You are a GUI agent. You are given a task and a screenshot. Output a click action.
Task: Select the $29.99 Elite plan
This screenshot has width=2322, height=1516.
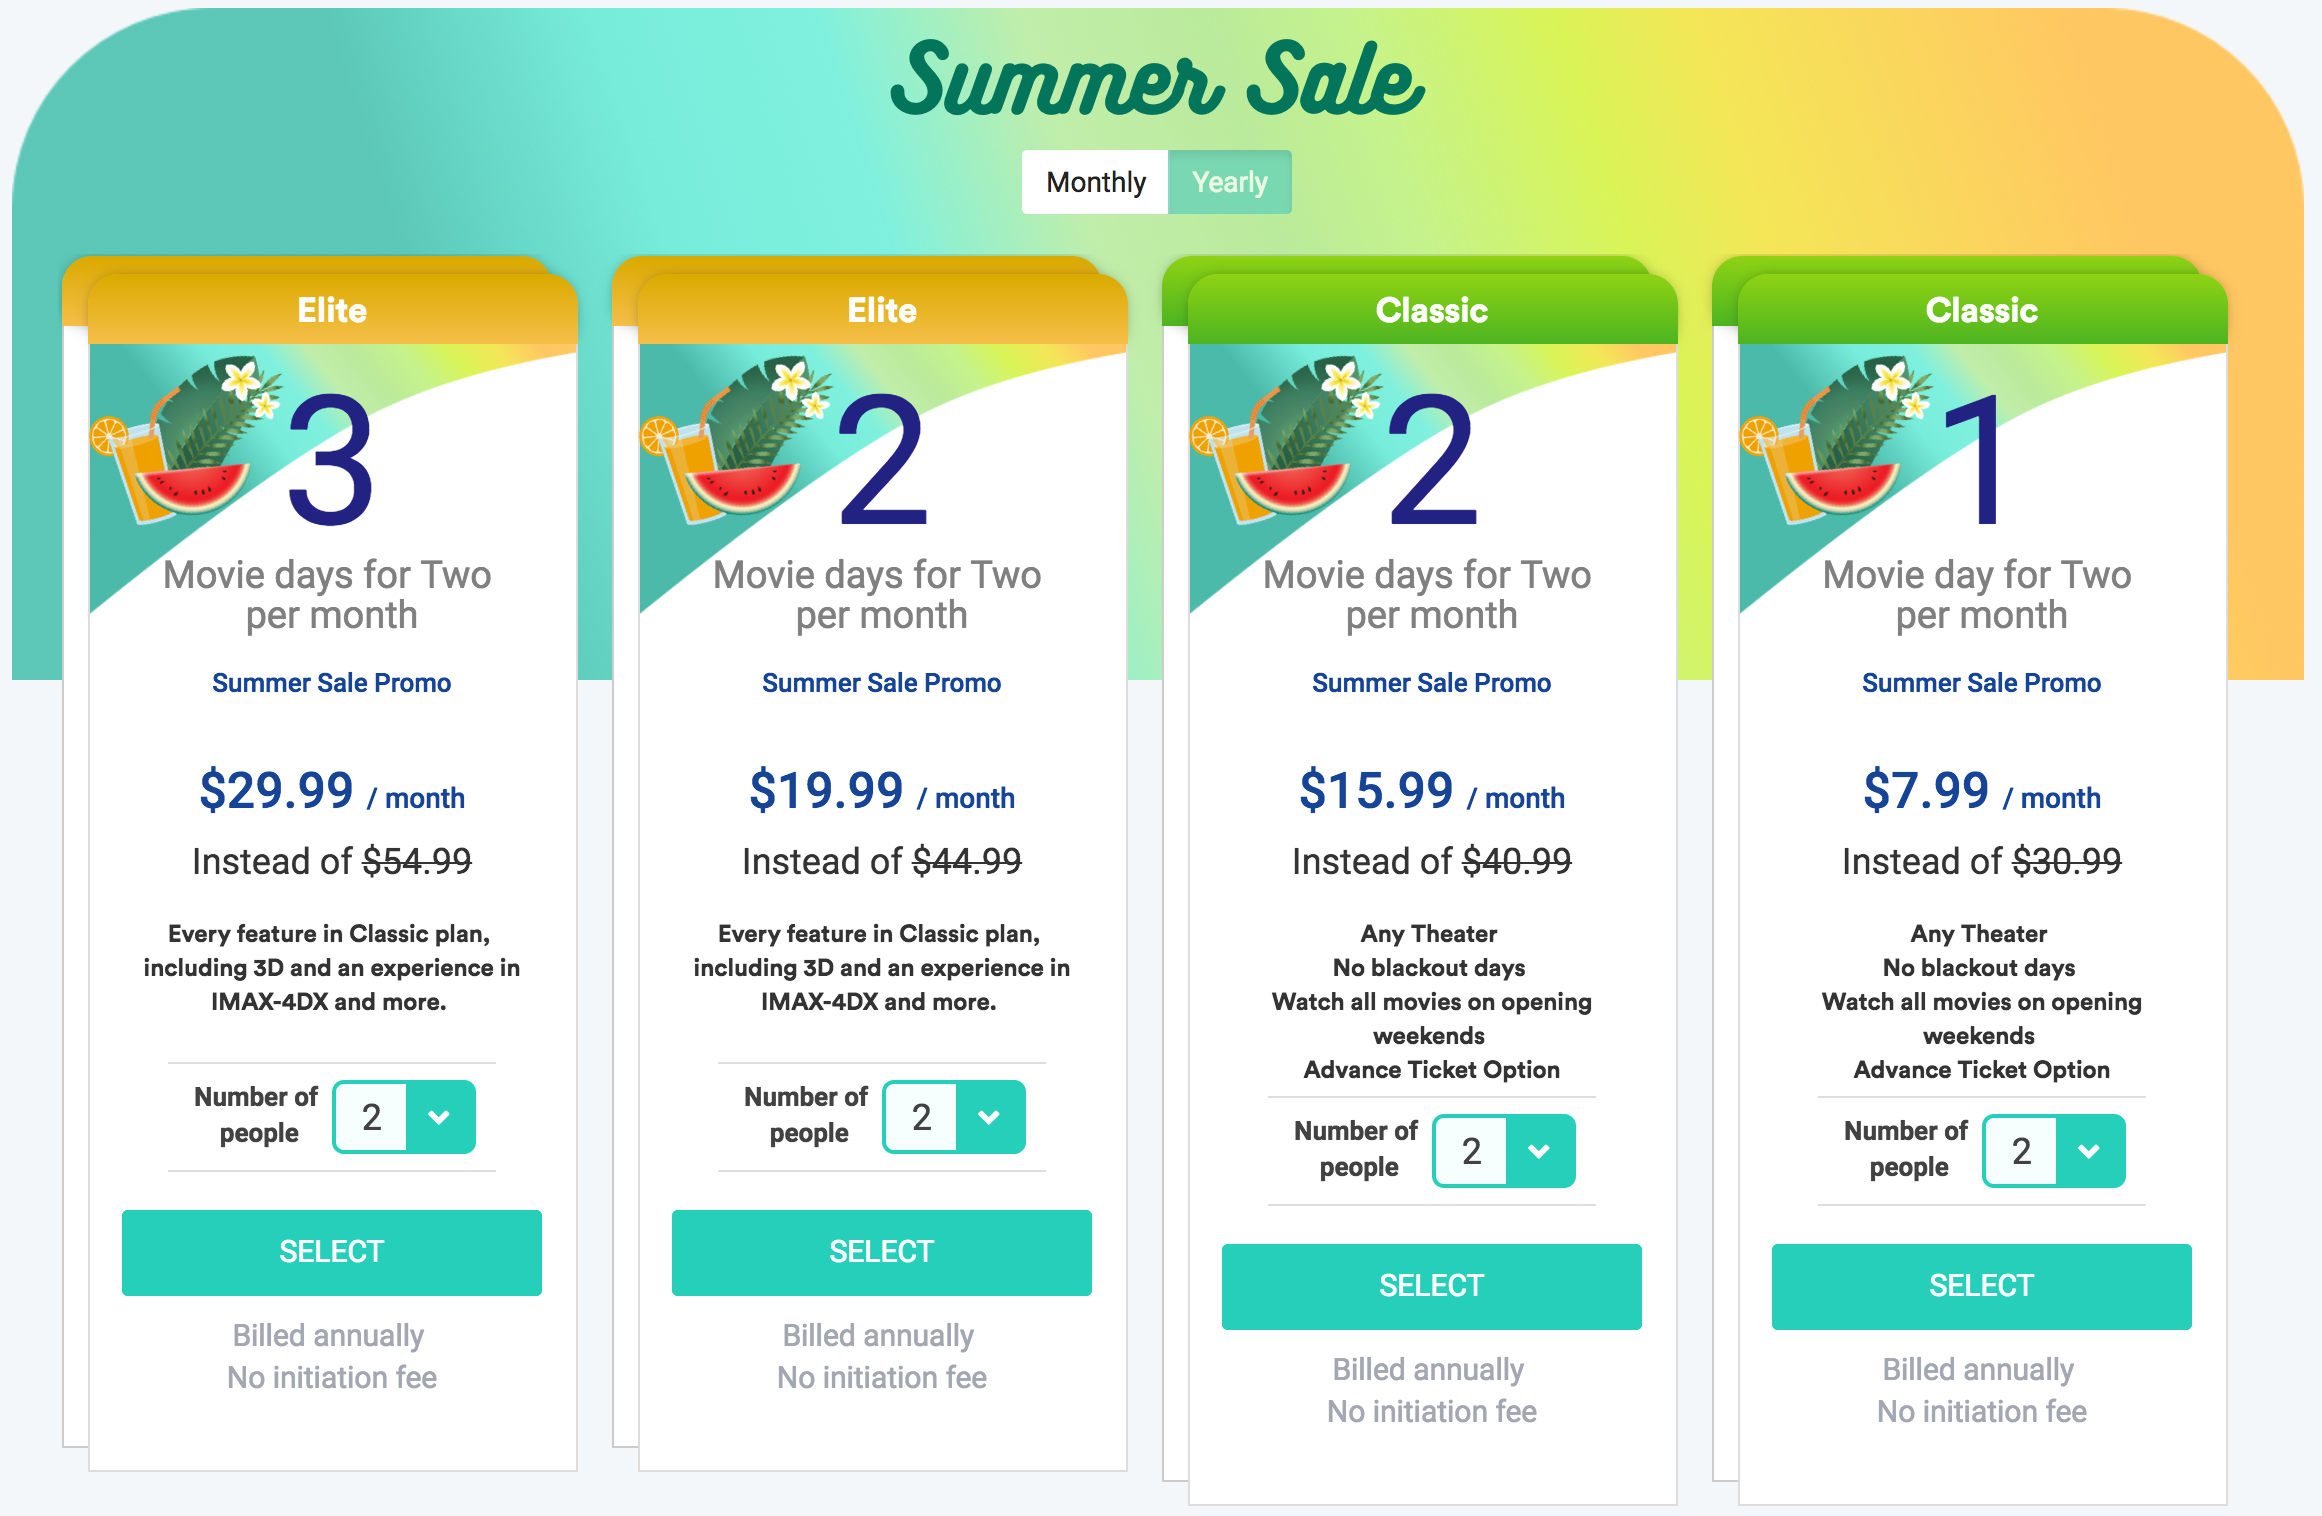click(332, 1252)
